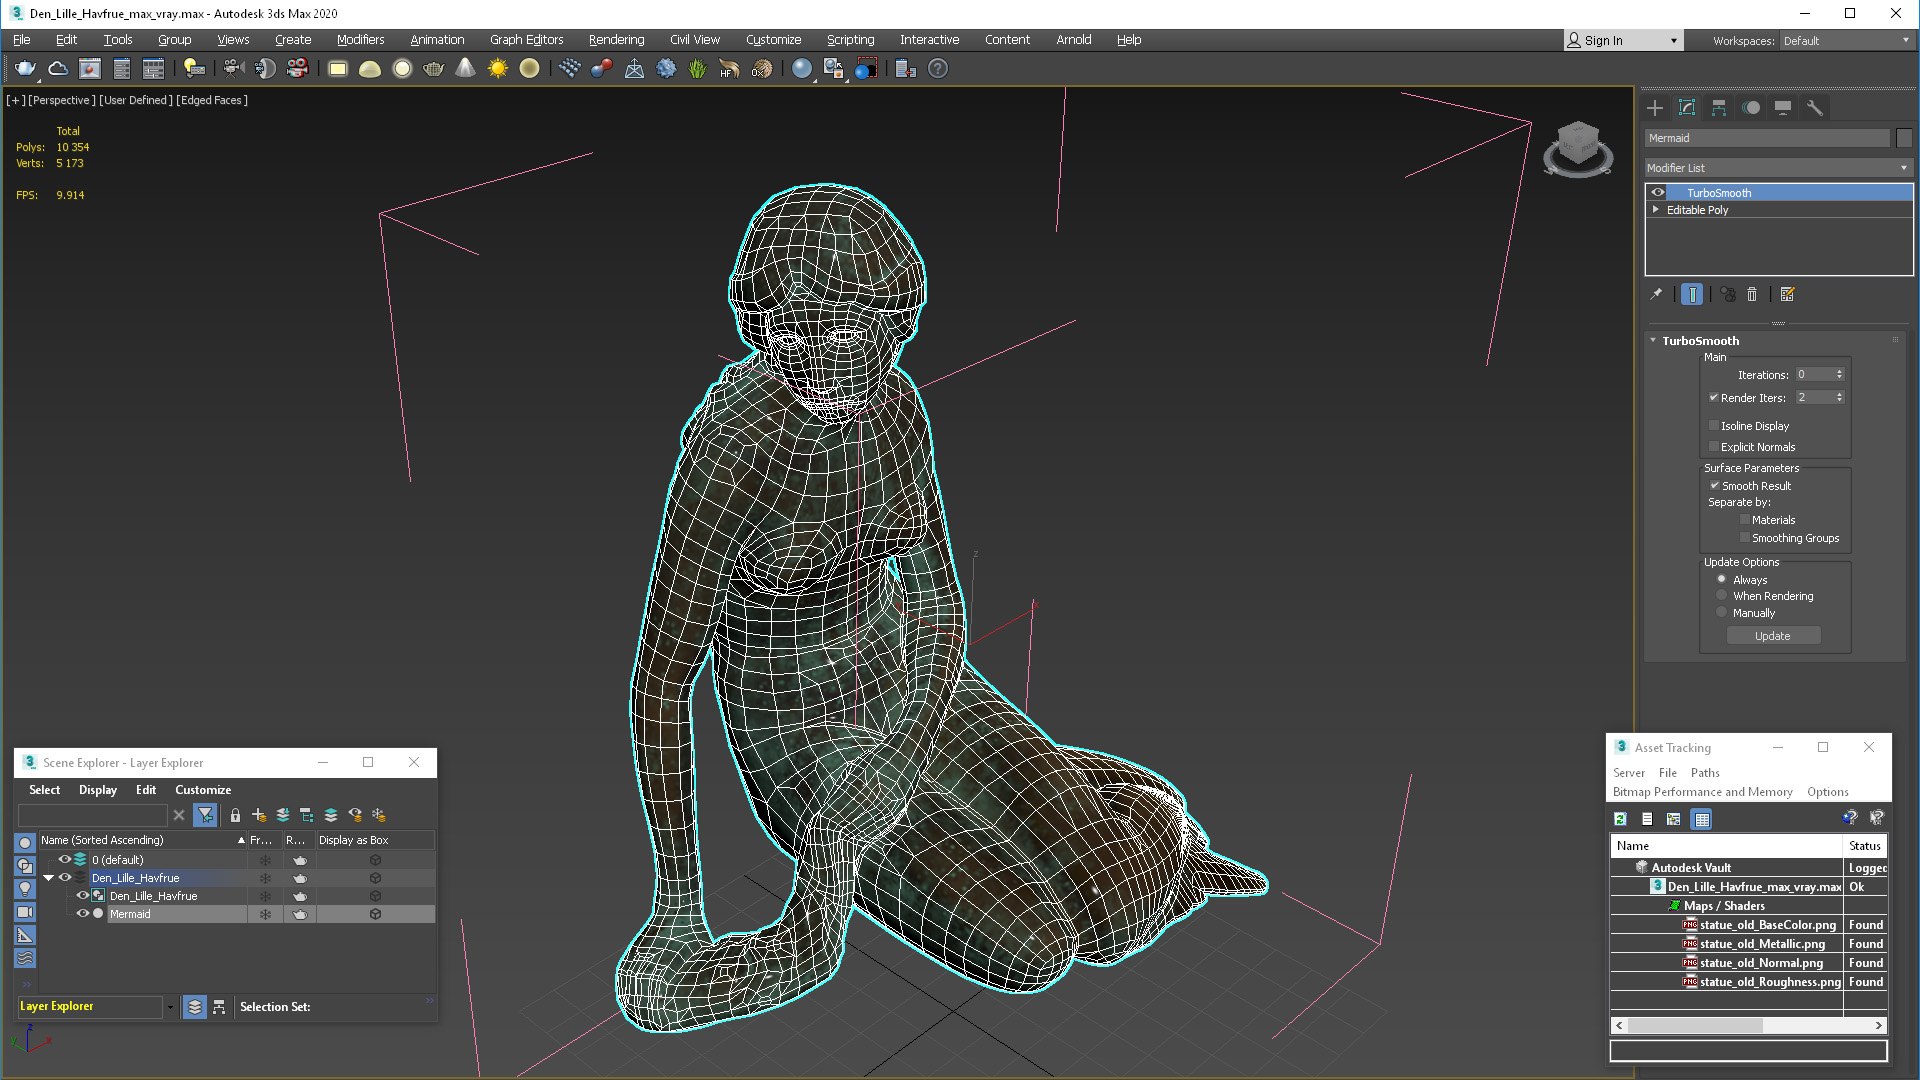
Task: Click the cone primitive icon in toolbar
Action: pyautogui.click(x=465, y=69)
